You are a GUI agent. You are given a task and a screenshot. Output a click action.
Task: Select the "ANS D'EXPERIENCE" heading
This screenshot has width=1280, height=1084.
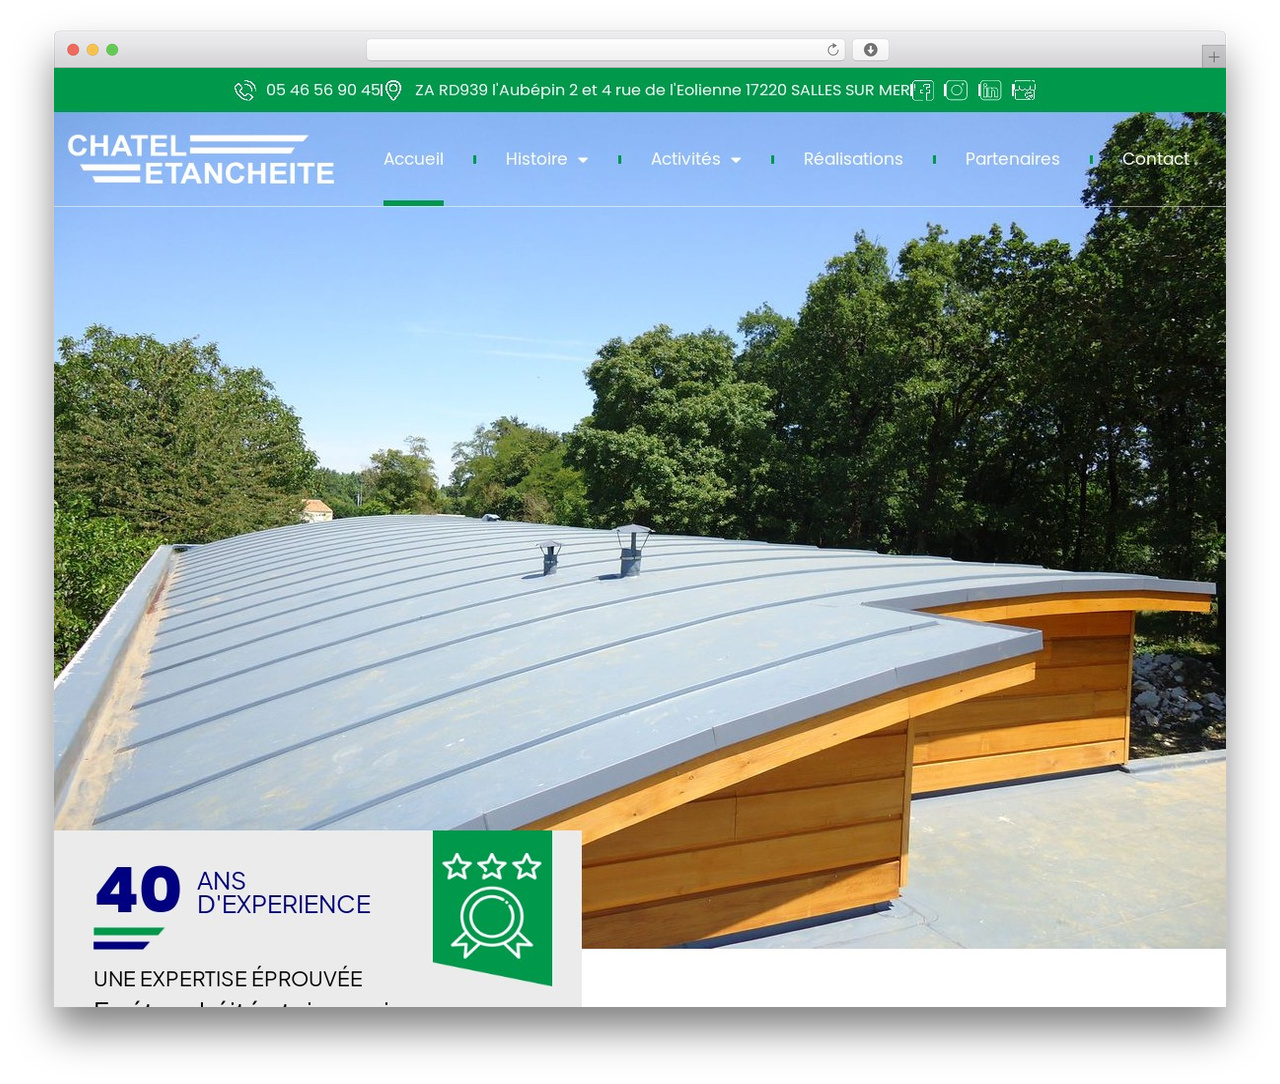(x=284, y=893)
